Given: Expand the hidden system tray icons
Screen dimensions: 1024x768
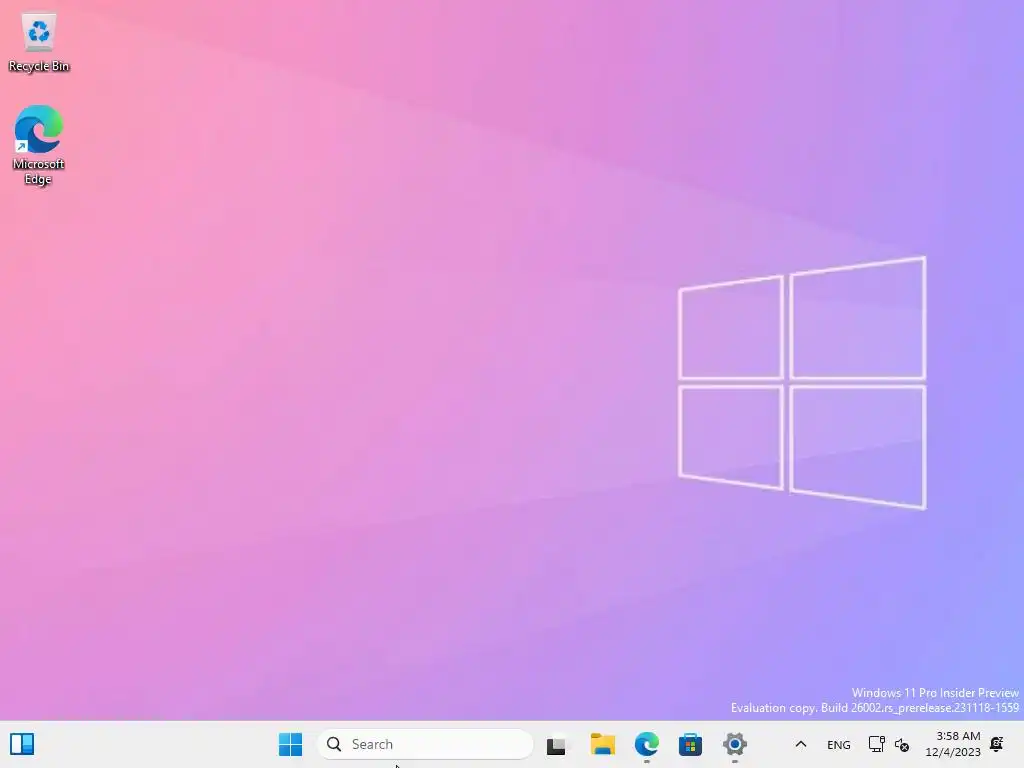Looking at the screenshot, I should 801,744.
